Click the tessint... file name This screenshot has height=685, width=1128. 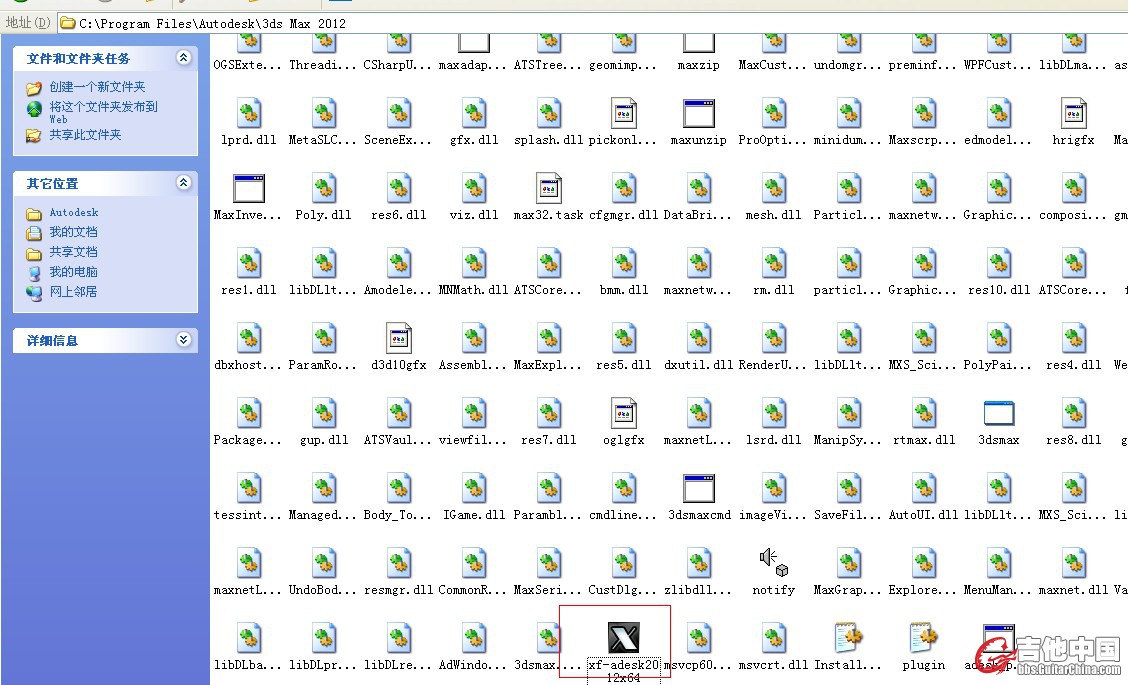point(247,515)
